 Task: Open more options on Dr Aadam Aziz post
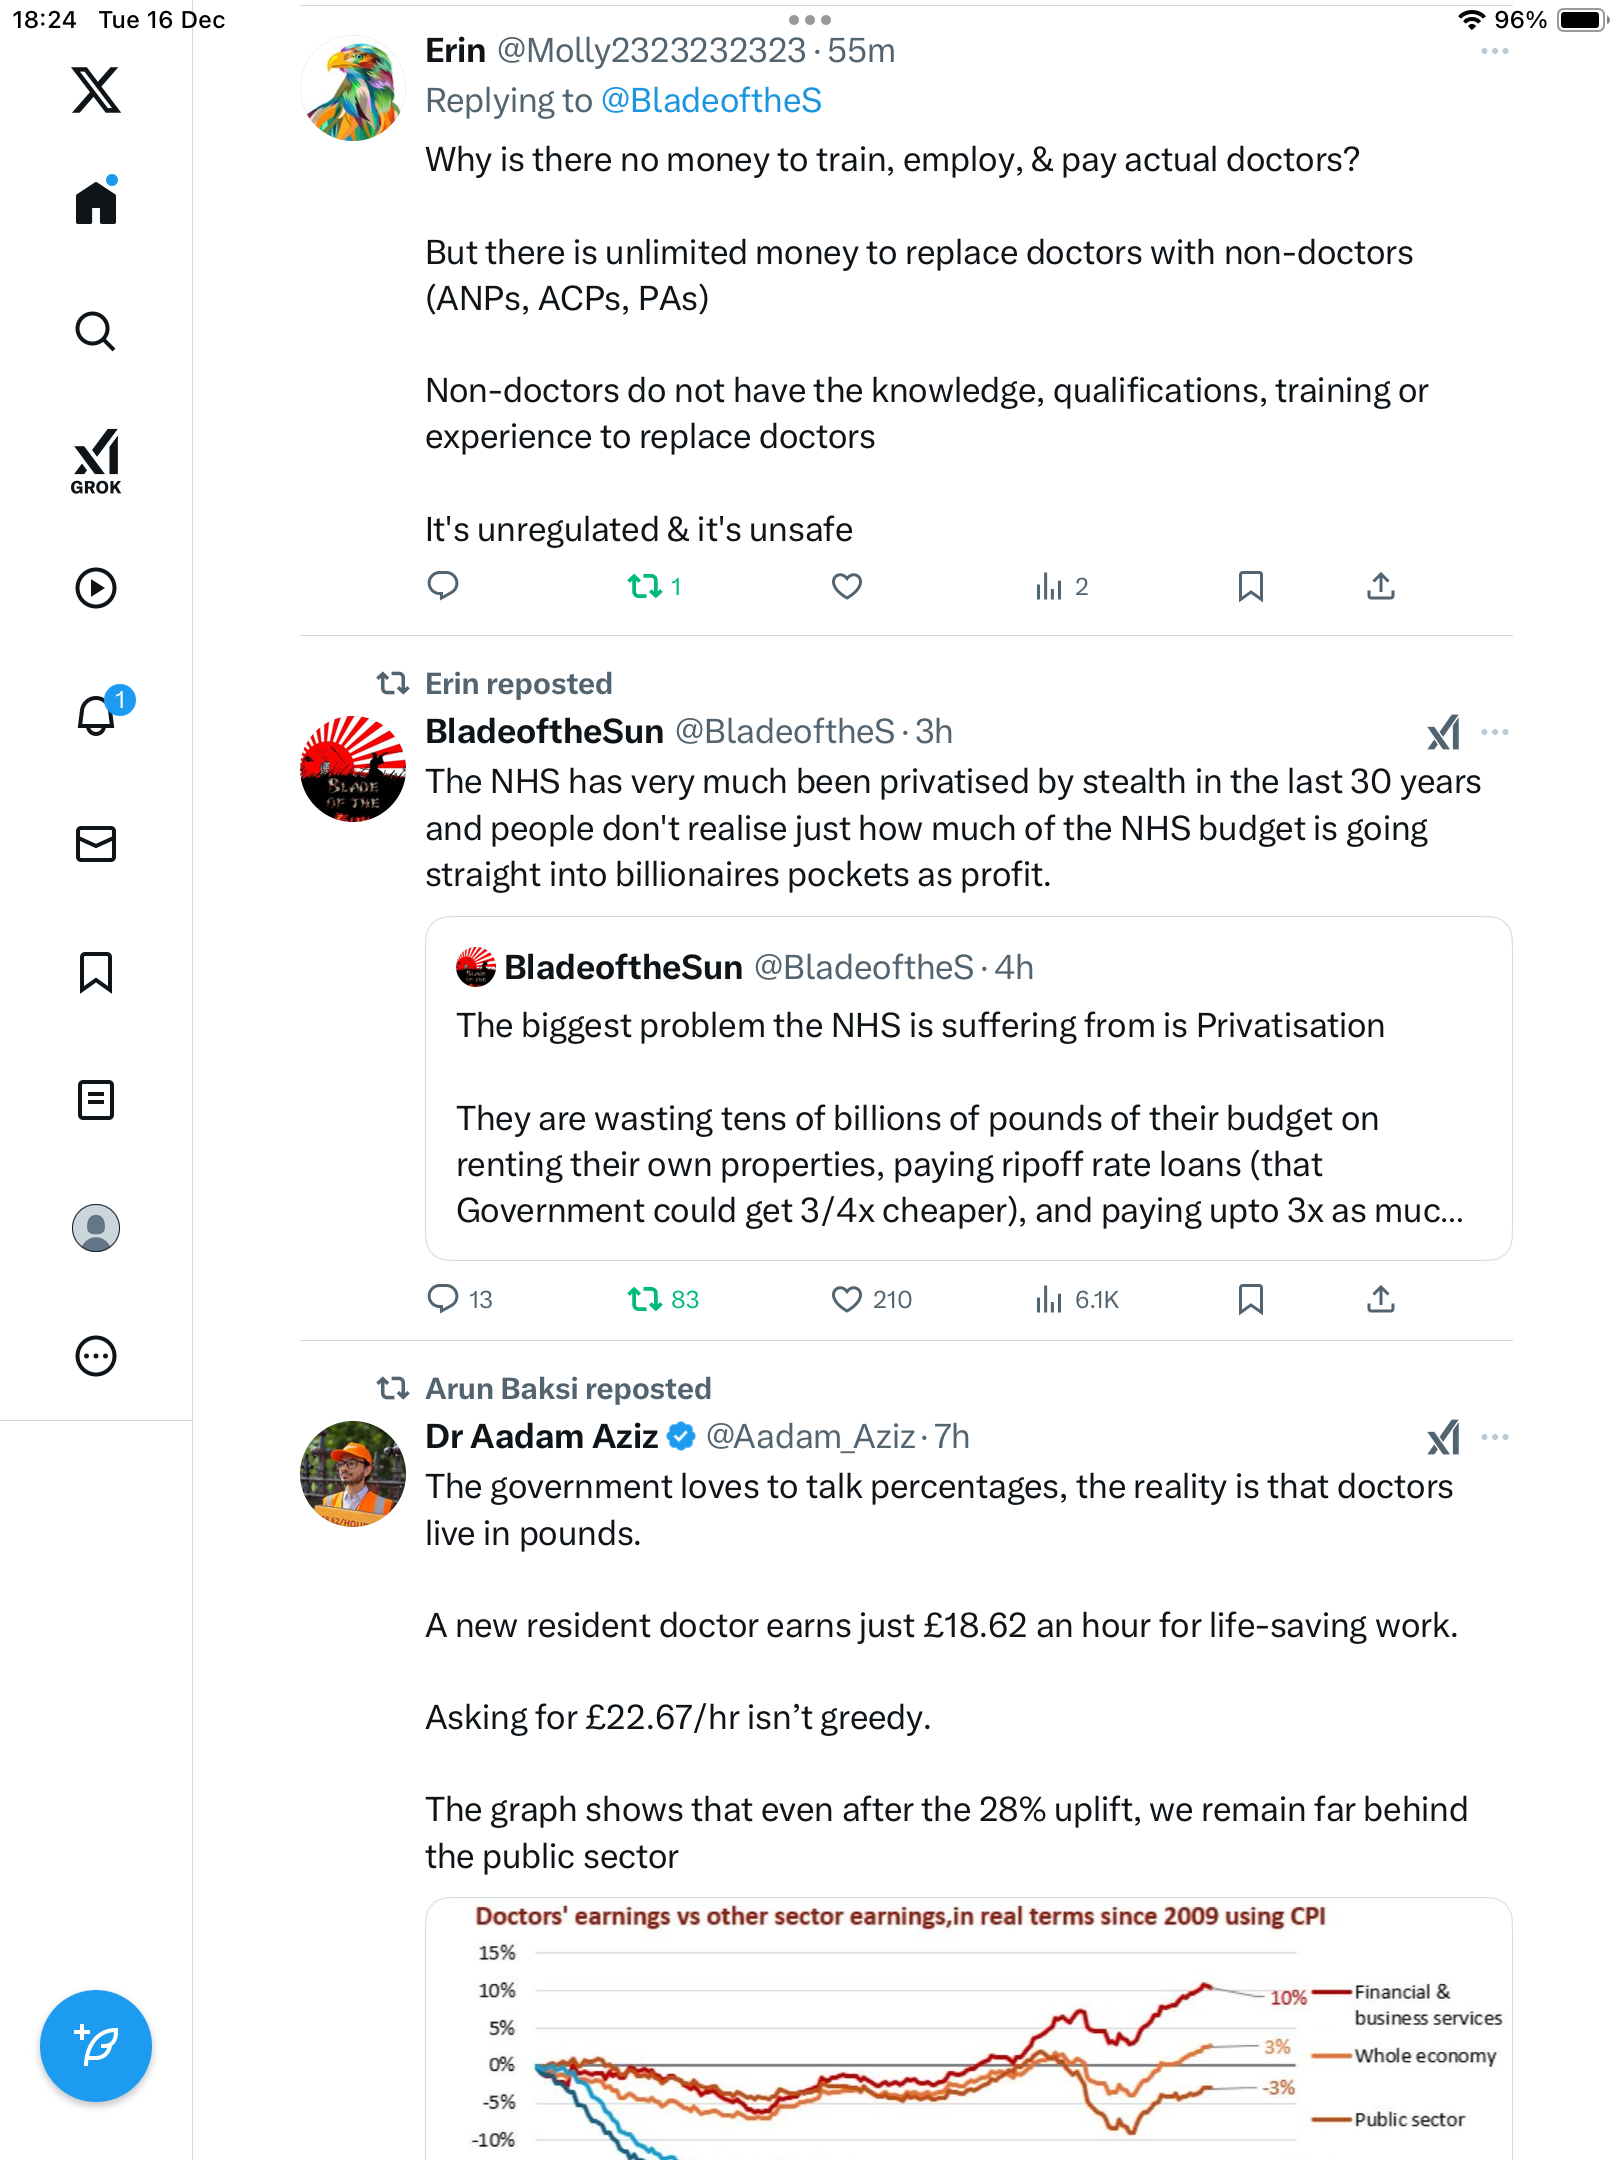coord(1494,1437)
